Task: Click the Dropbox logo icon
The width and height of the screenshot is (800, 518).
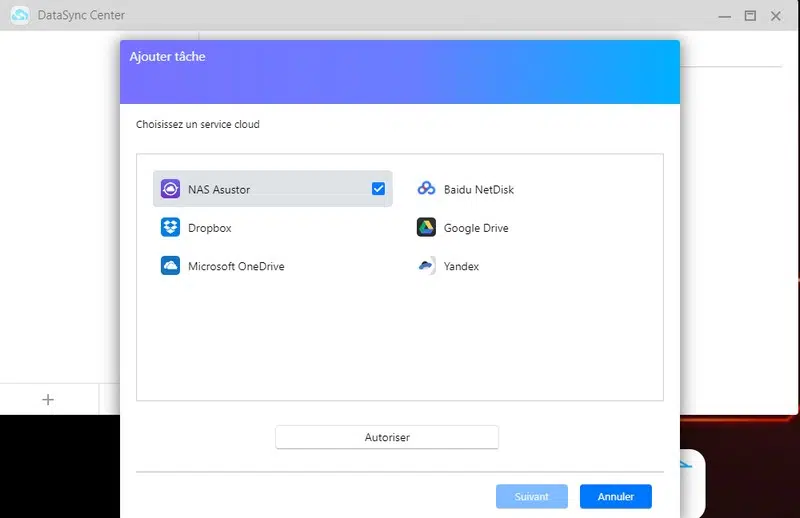Action: pos(170,228)
